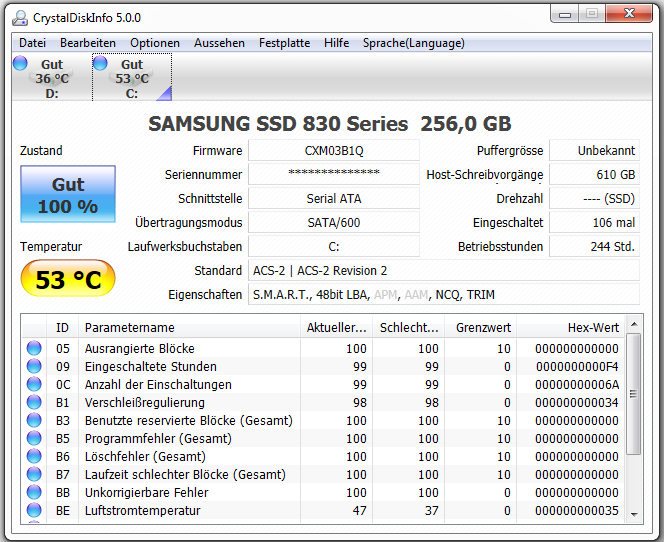Click hex value 00000000006A
Viewport: 664px width, 542px height.
coord(577,384)
